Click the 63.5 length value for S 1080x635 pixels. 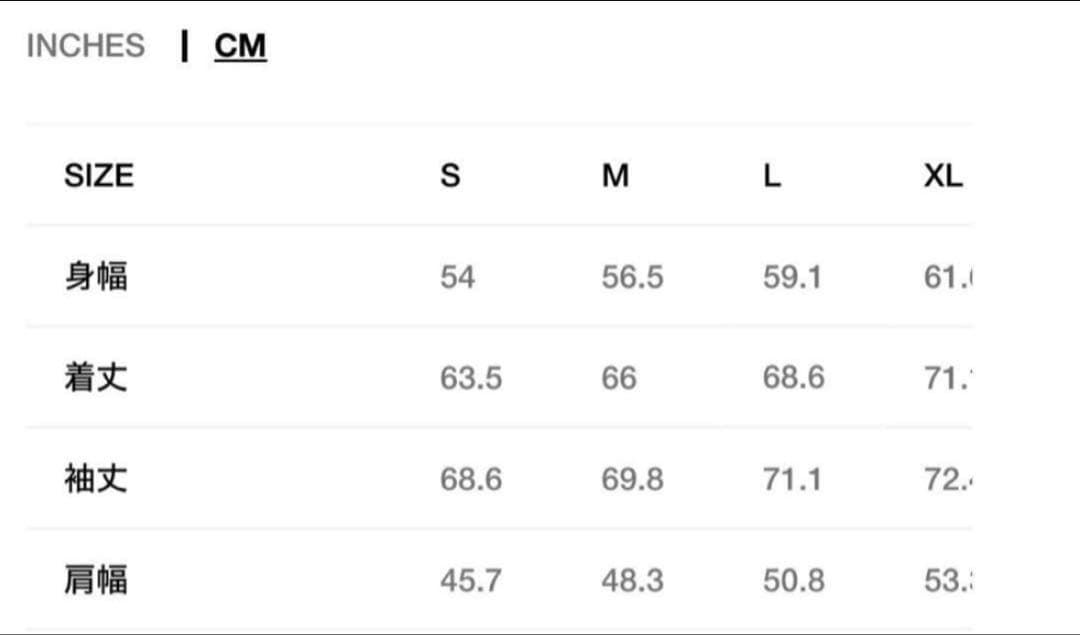click(x=470, y=379)
